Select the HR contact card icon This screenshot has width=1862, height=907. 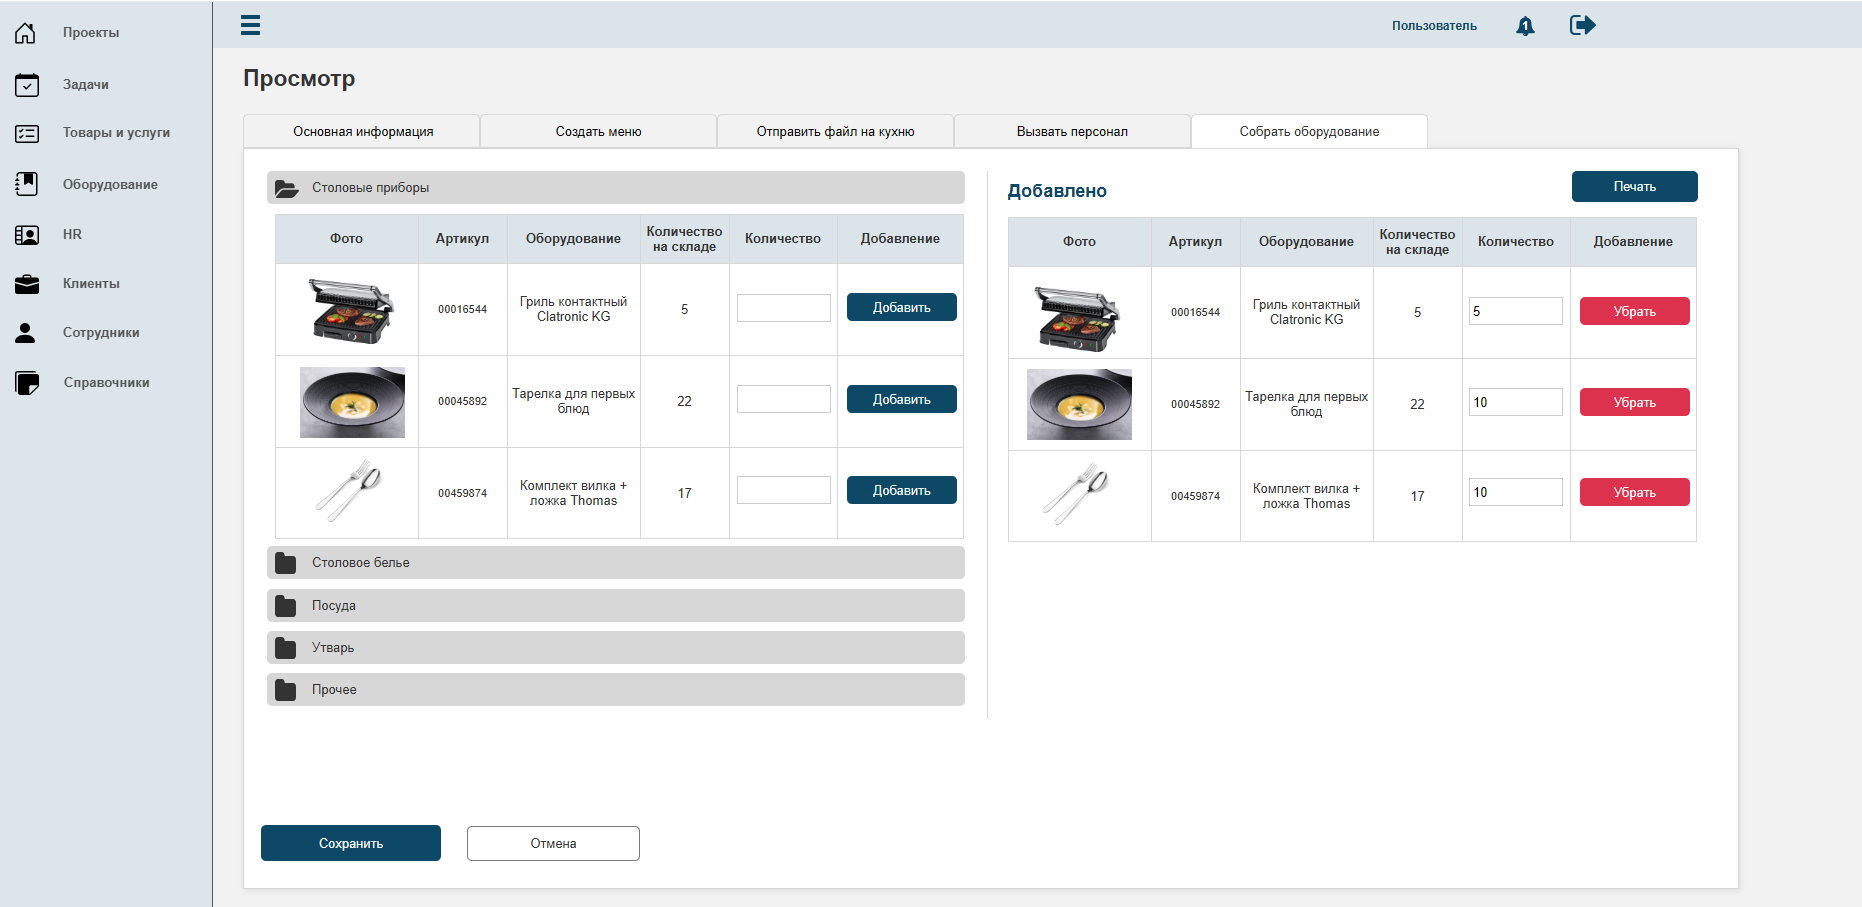pos(27,235)
